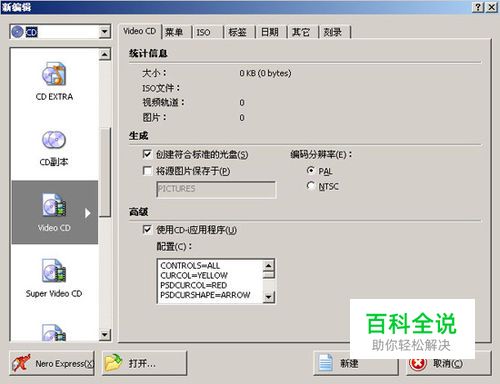Click the partly visible compilation icon below Super Video CD

pyautogui.click(x=54, y=332)
